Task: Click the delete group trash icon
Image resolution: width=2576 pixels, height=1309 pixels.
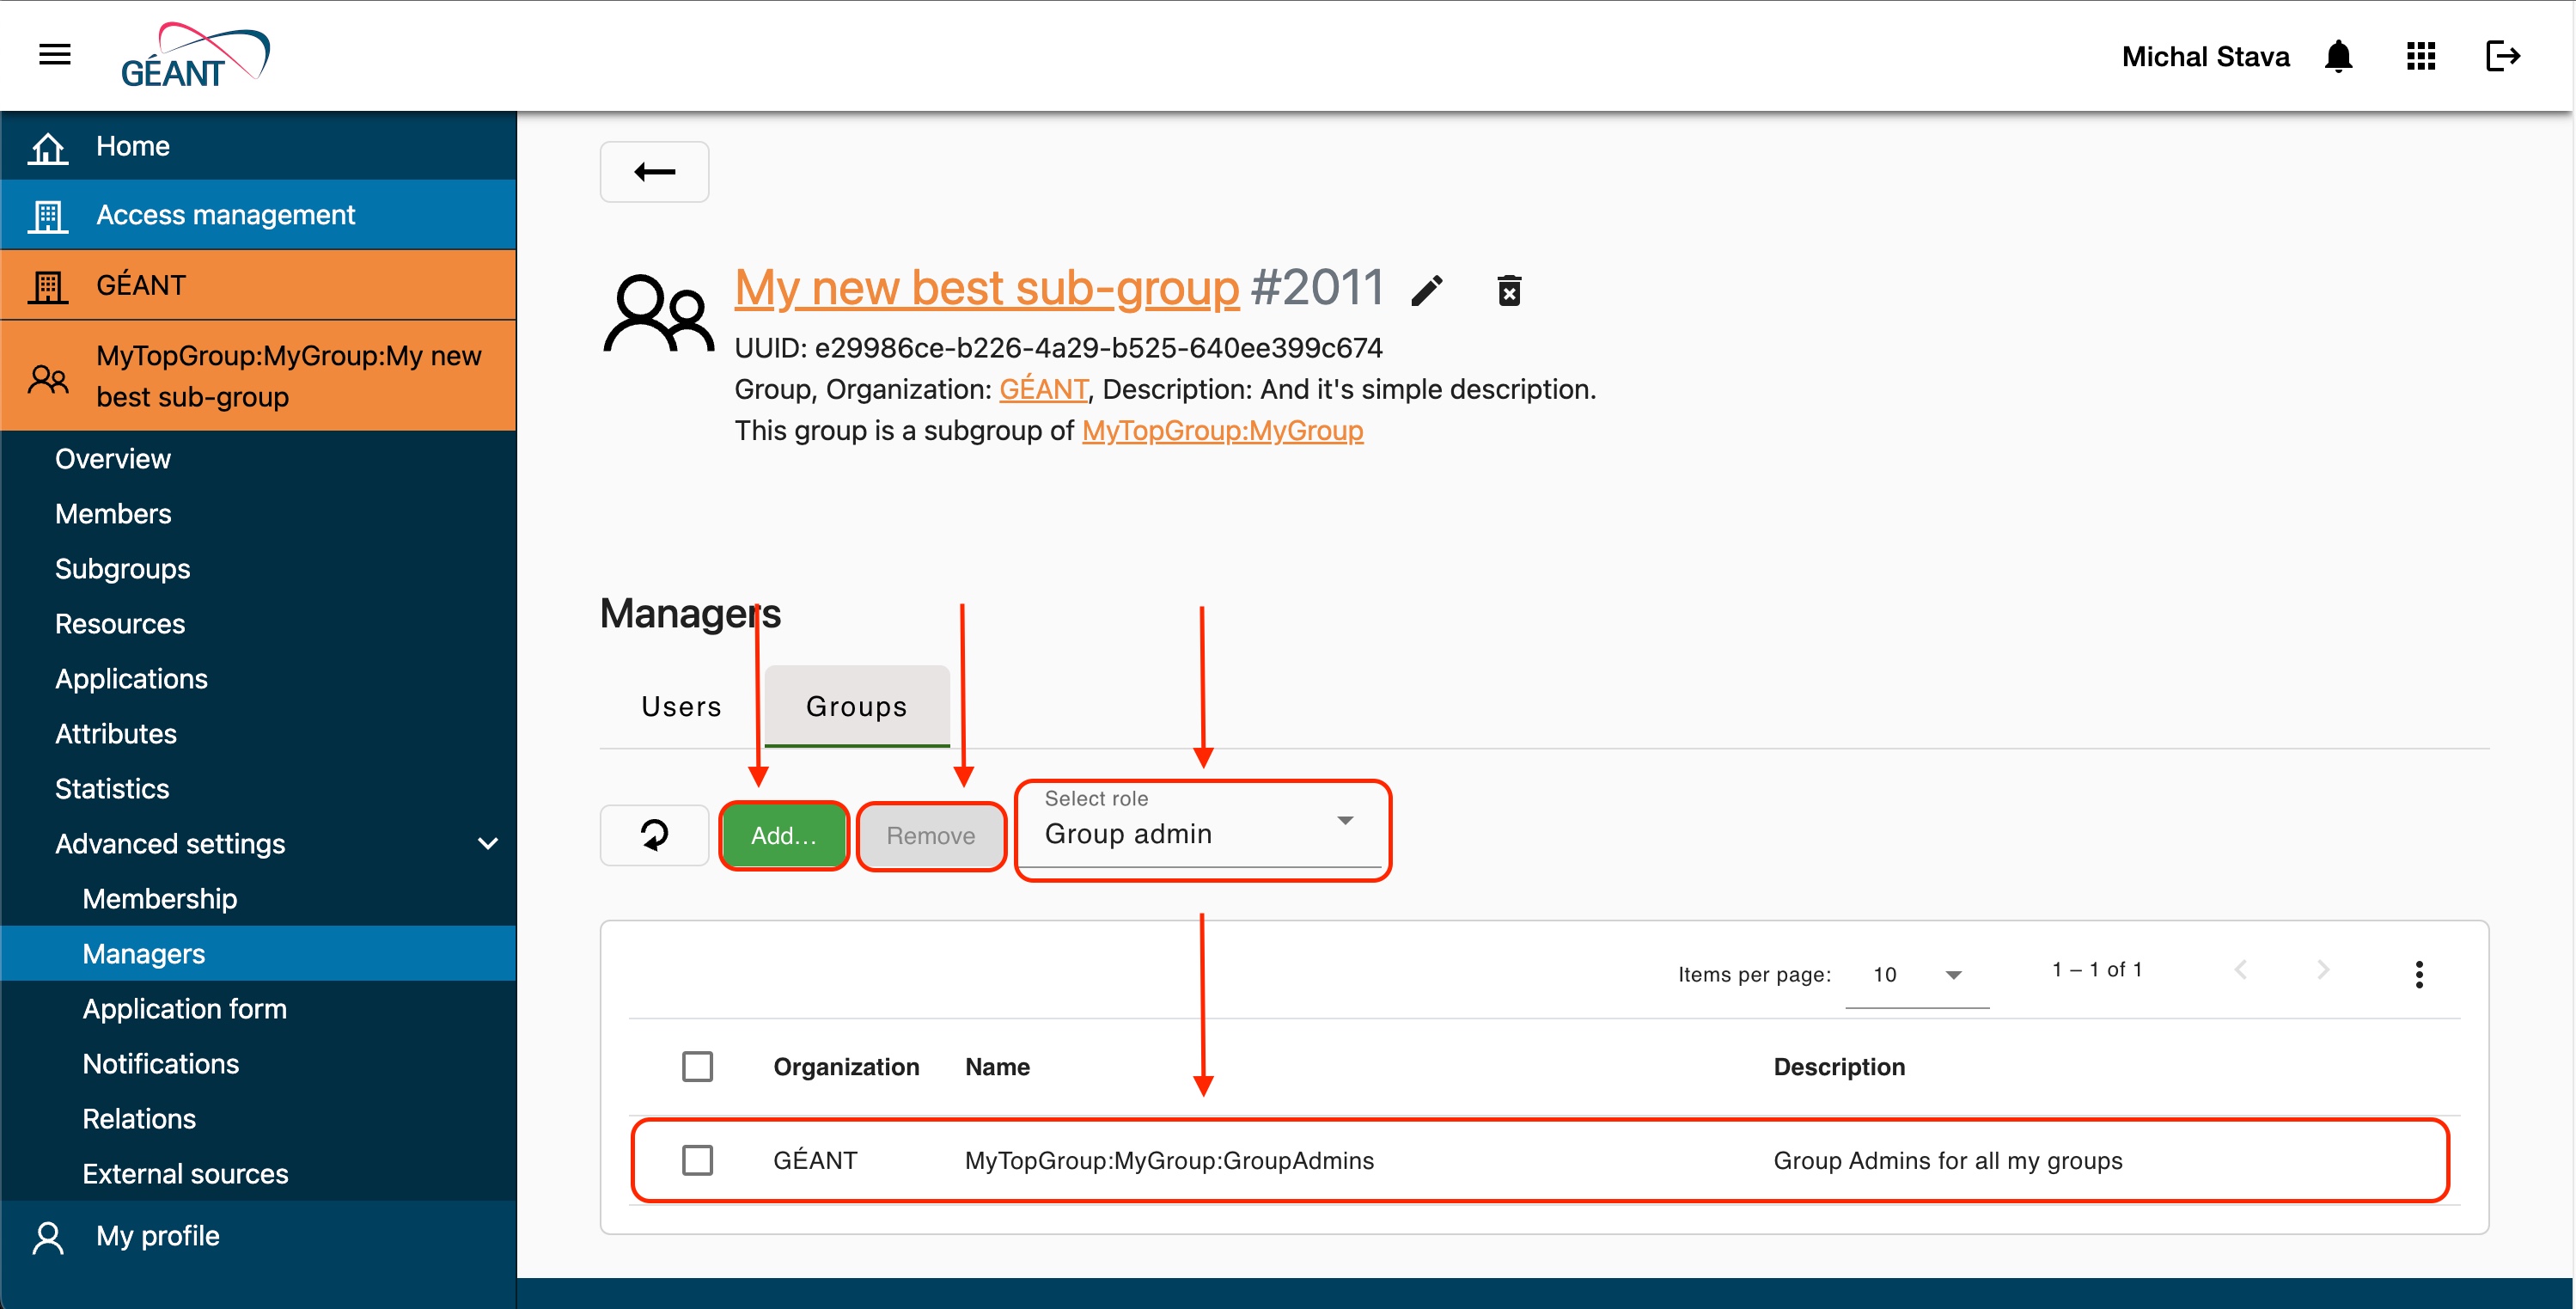Action: point(1509,290)
